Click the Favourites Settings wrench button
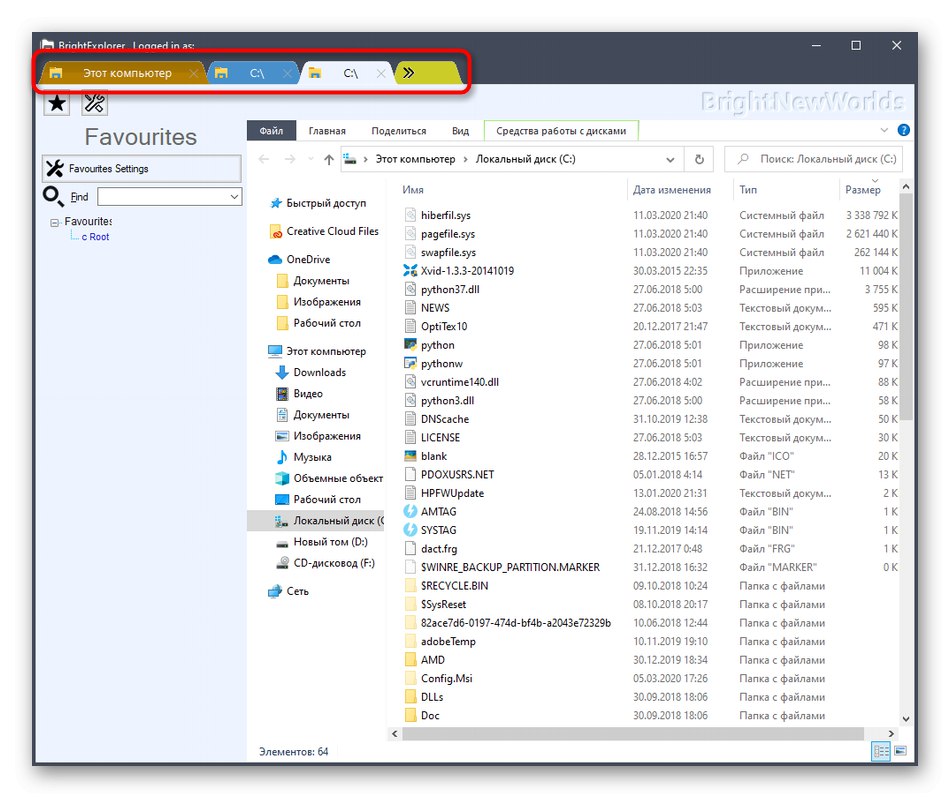The height and width of the screenshot is (798, 950). [x=141, y=168]
